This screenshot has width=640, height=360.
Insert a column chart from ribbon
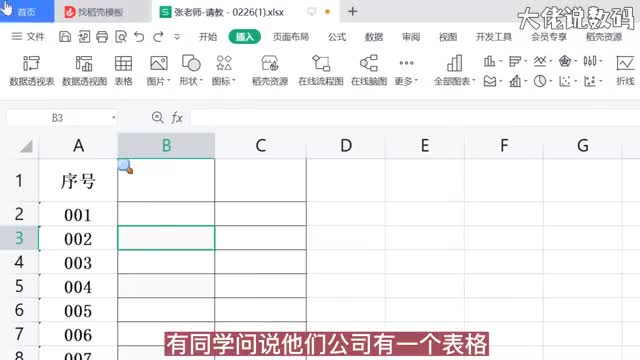click(491, 62)
